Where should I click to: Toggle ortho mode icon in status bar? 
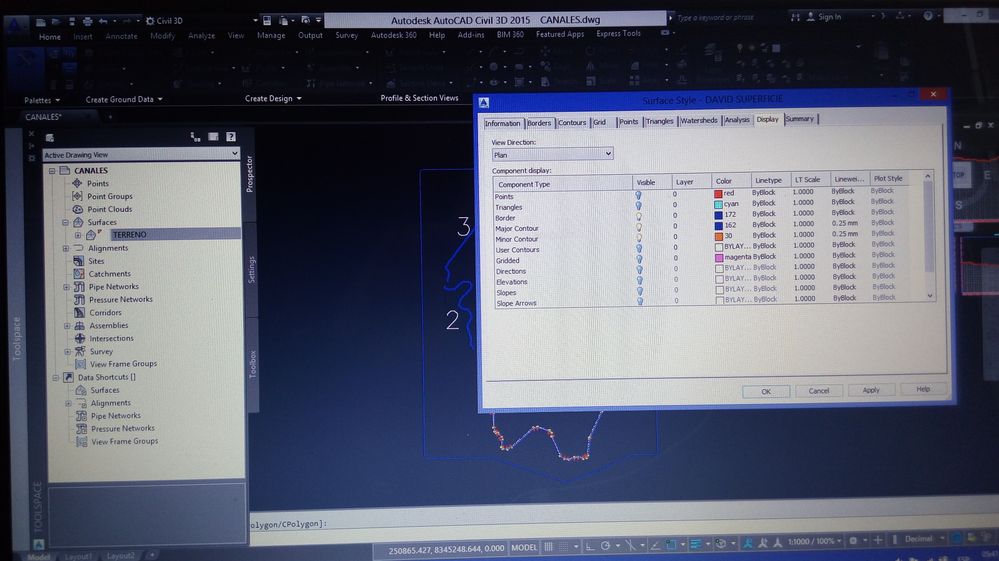590,546
